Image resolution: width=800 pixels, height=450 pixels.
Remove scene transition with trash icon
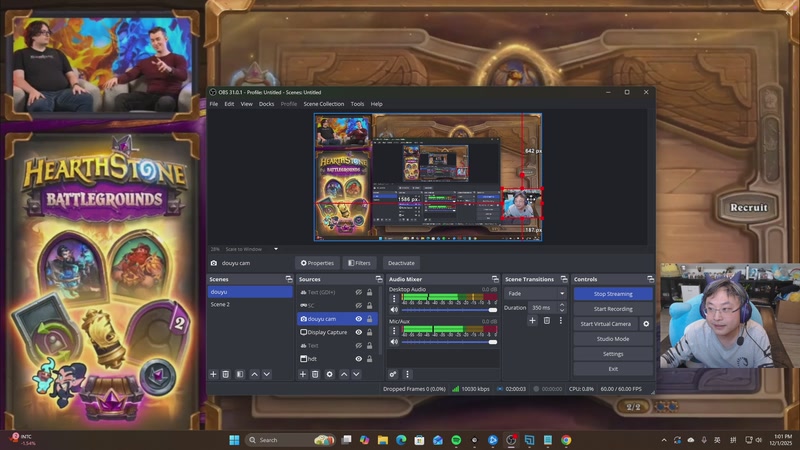546,320
